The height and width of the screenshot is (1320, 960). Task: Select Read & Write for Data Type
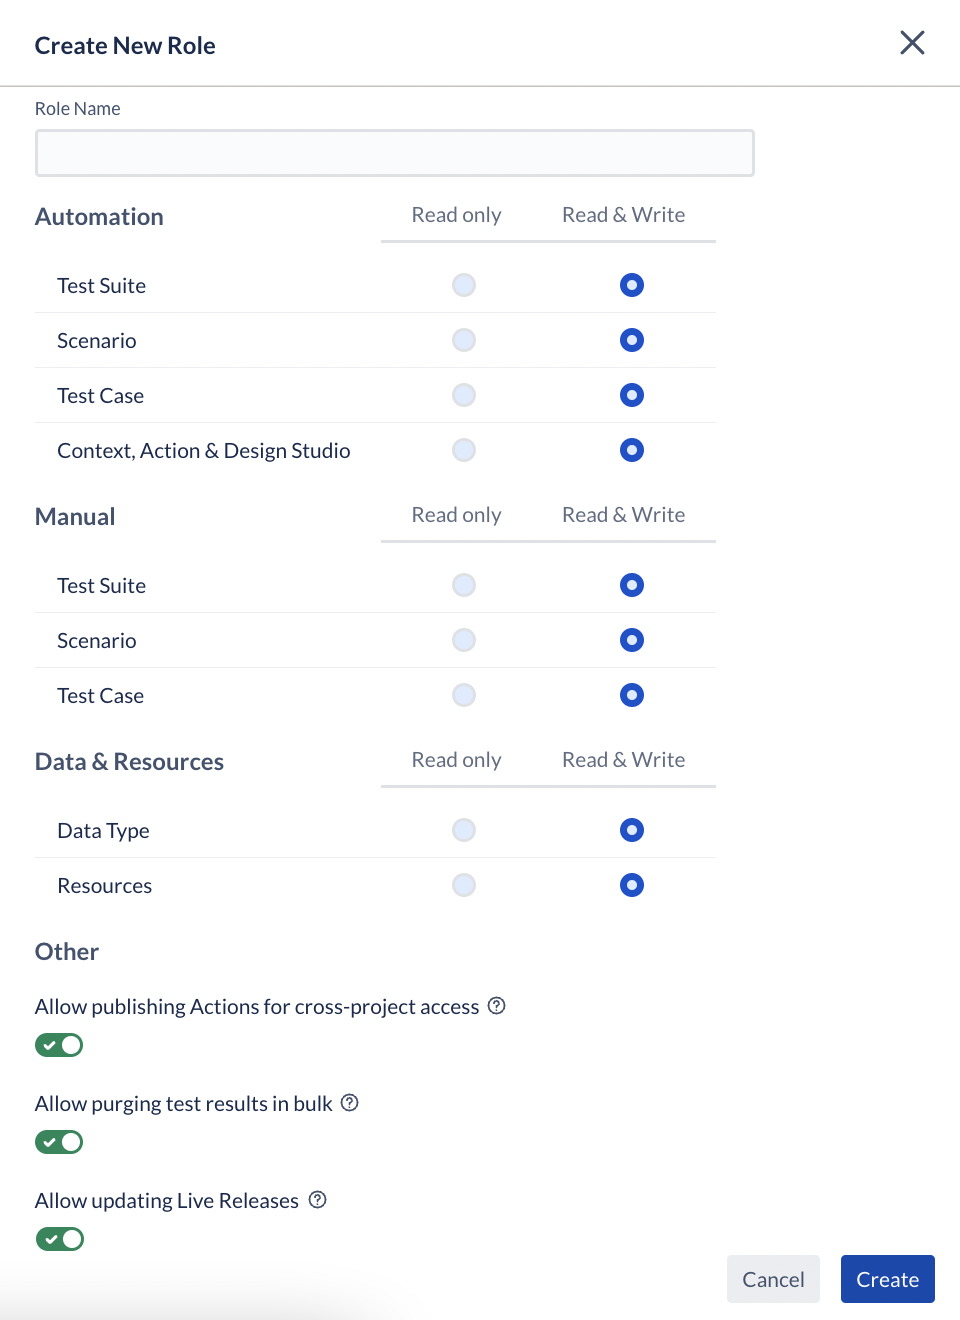632,830
